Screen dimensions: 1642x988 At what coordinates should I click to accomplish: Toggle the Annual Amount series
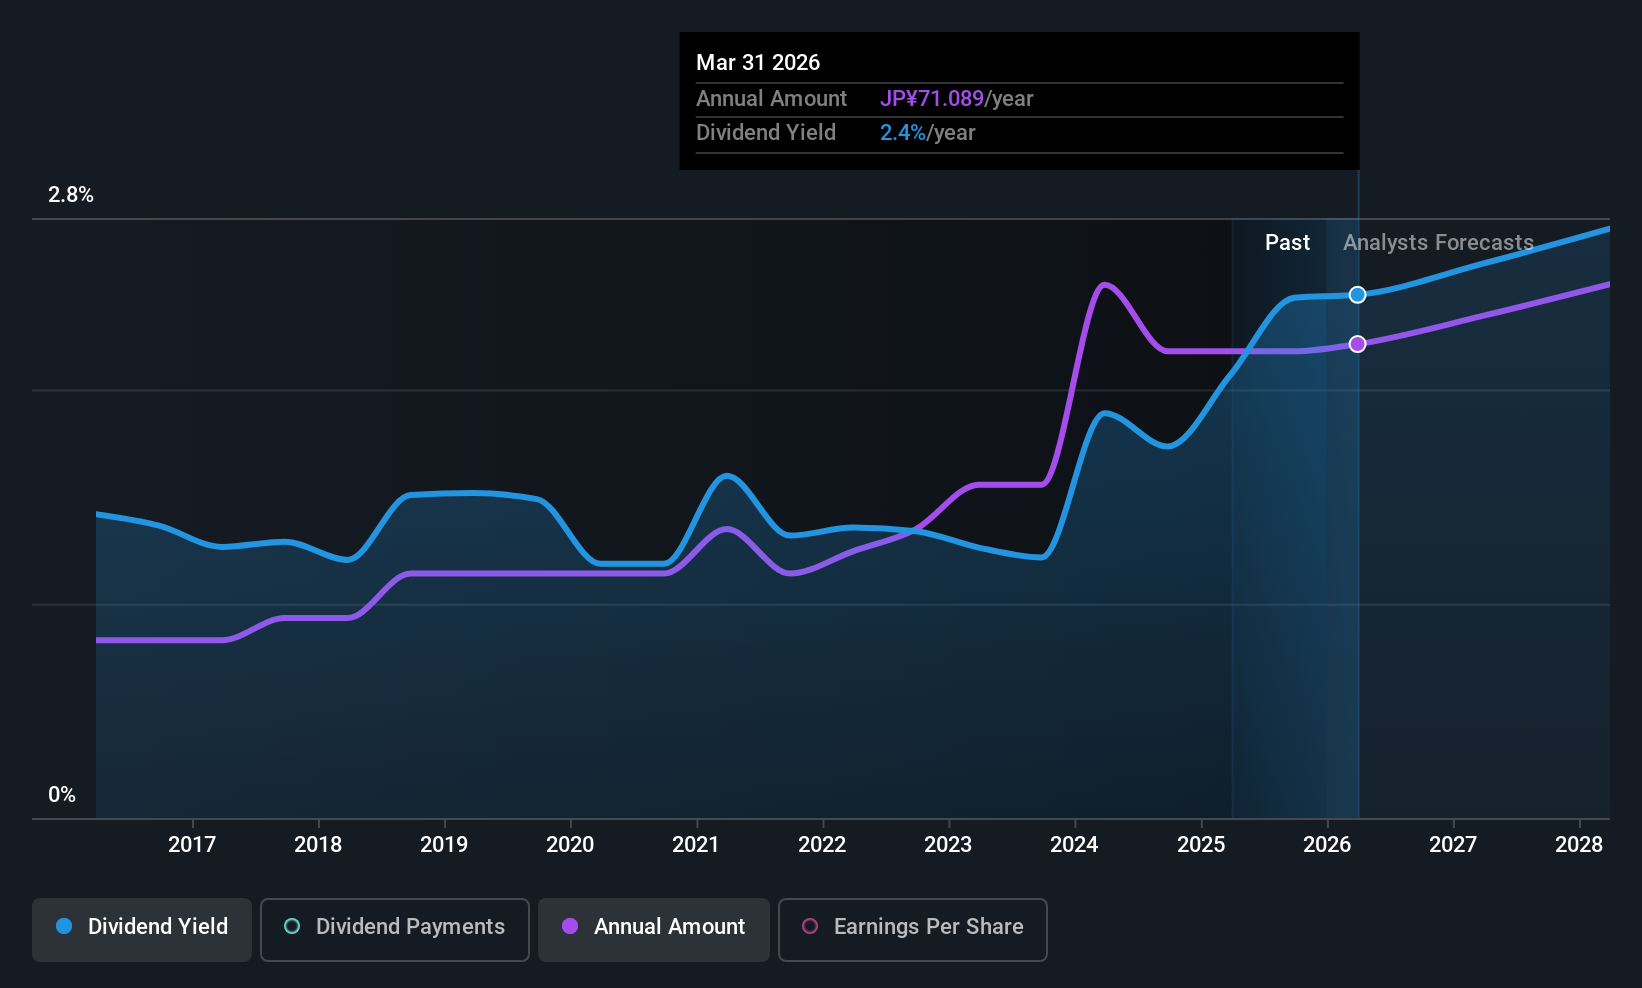coord(654,930)
